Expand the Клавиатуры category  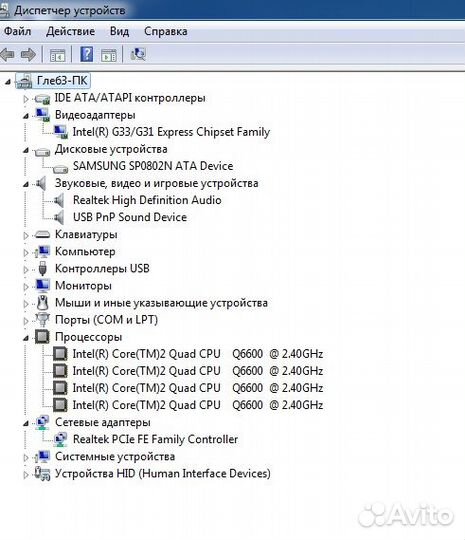tap(26, 236)
